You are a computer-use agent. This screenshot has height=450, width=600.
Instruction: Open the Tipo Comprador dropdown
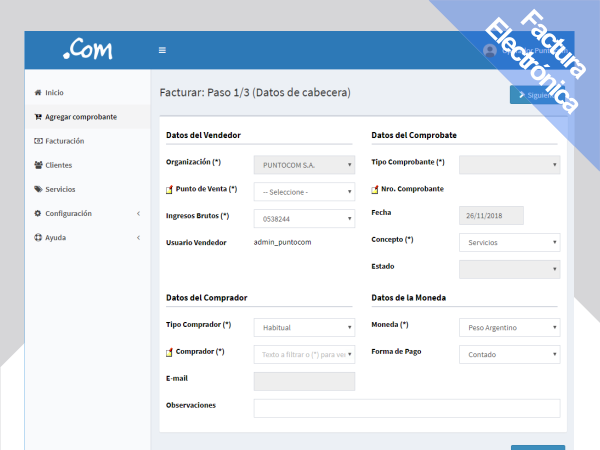point(304,327)
